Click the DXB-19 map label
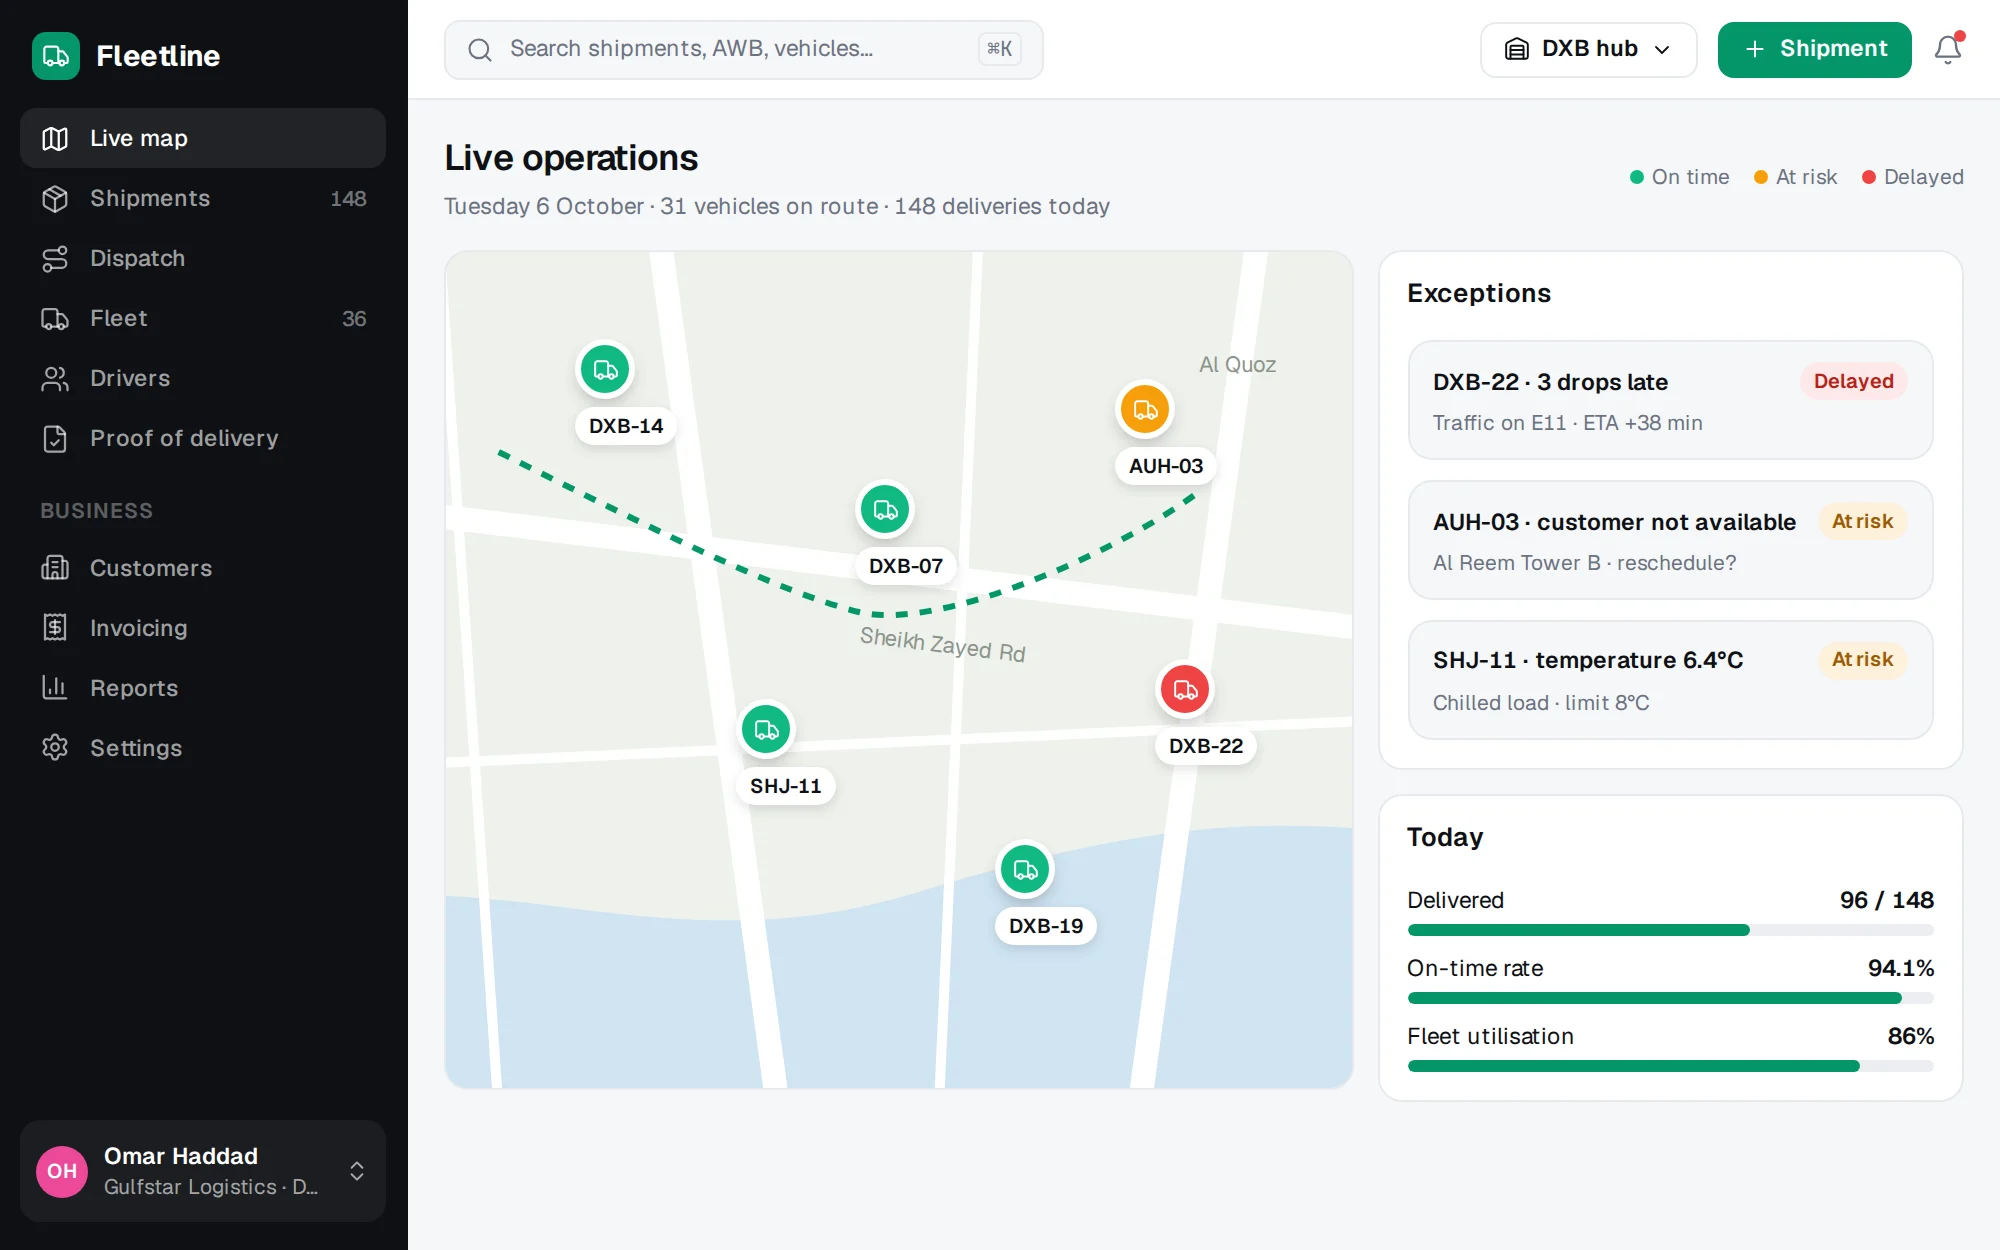The width and height of the screenshot is (2000, 1250). (x=1046, y=926)
